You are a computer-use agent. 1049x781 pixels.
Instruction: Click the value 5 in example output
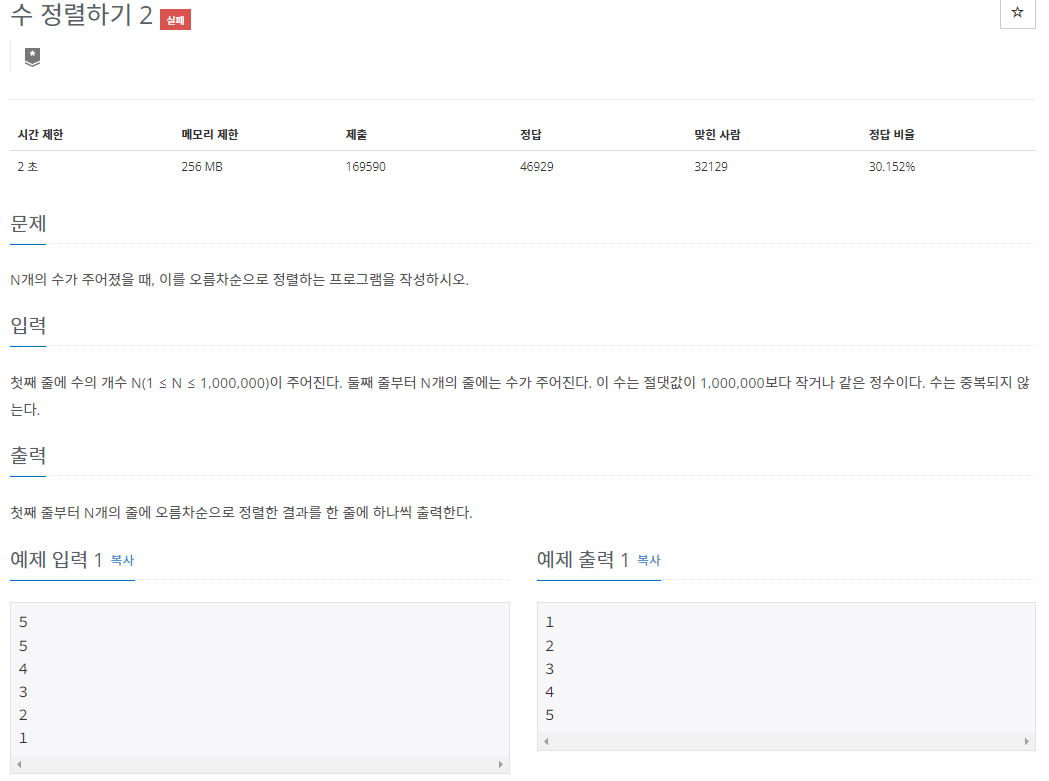(x=549, y=715)
